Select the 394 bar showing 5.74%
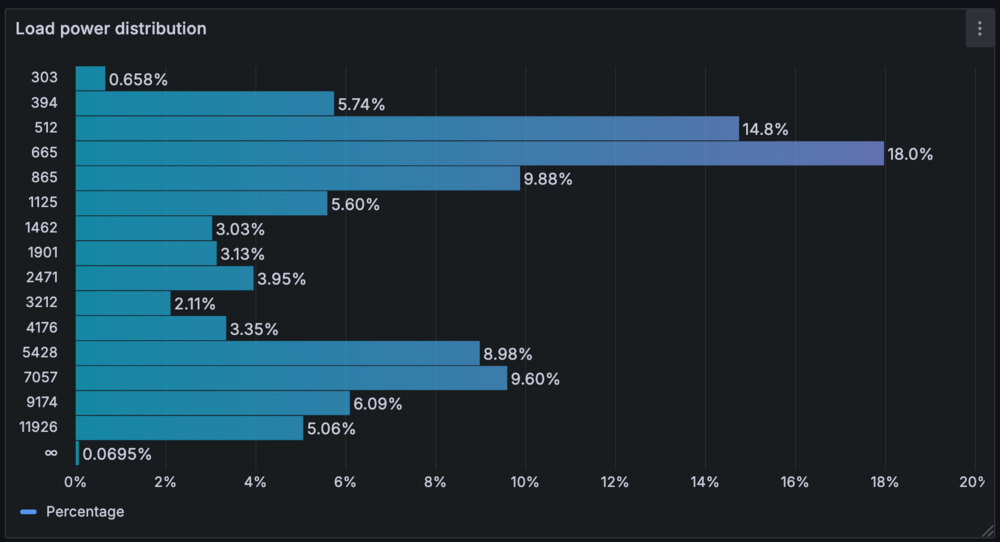Screen dimensions: 1000x542 pos(204,103)
